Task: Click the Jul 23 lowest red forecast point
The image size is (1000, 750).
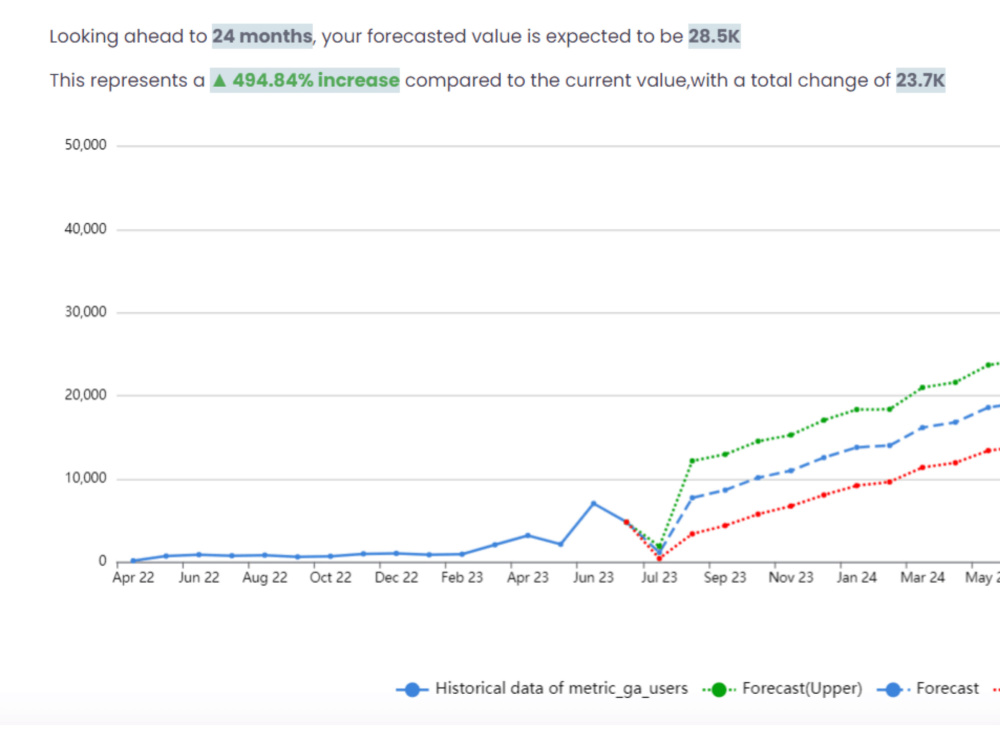Action: point(659,559)
